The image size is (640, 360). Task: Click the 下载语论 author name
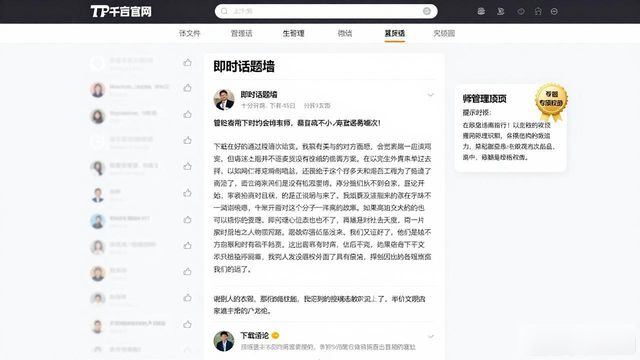point(254,336)
